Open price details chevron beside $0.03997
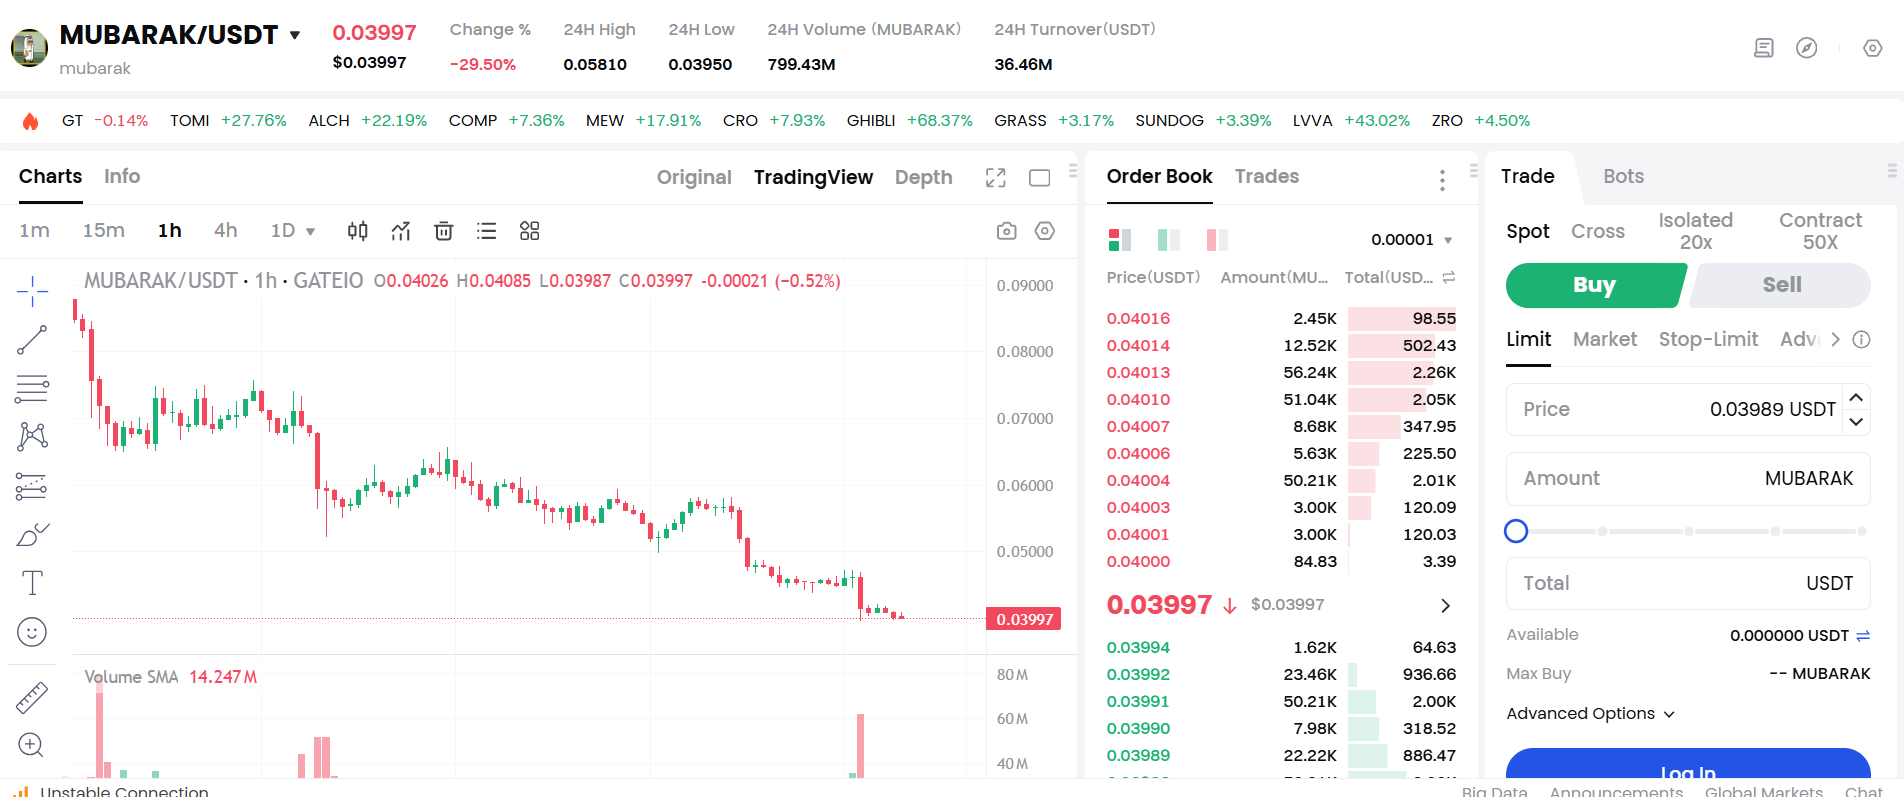This screenshot has height=797, width=1904. (x=1445, y=606)
